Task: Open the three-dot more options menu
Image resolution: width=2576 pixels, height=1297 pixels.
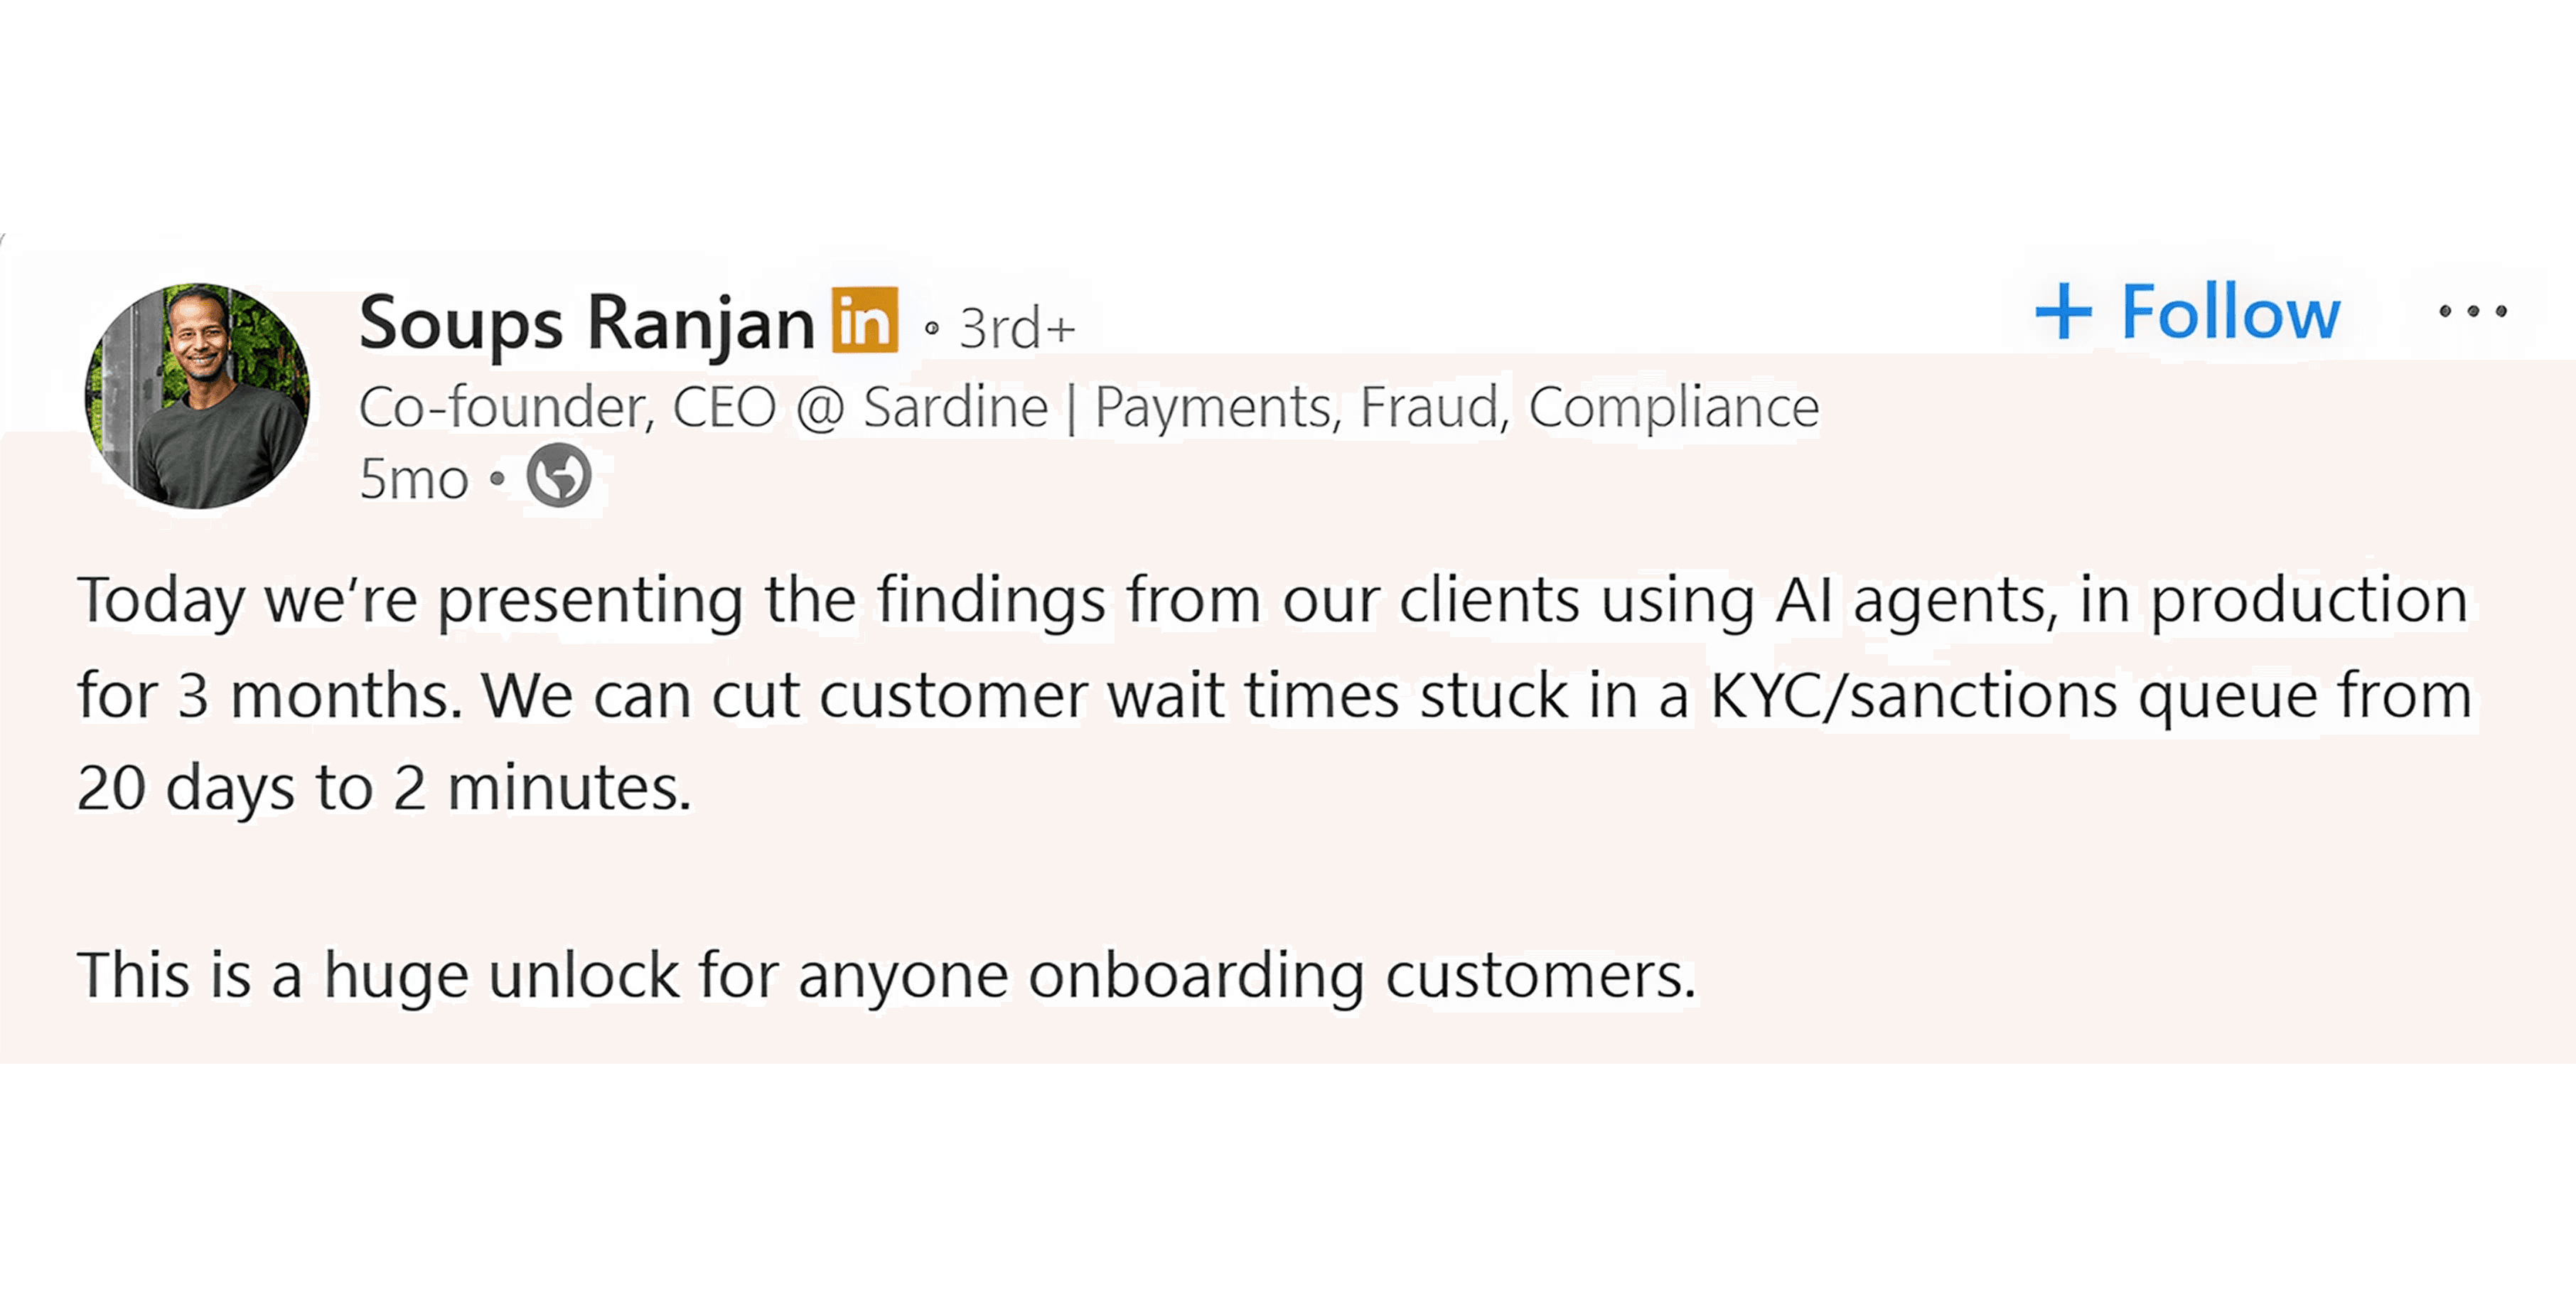Action: click(2472, 311)
